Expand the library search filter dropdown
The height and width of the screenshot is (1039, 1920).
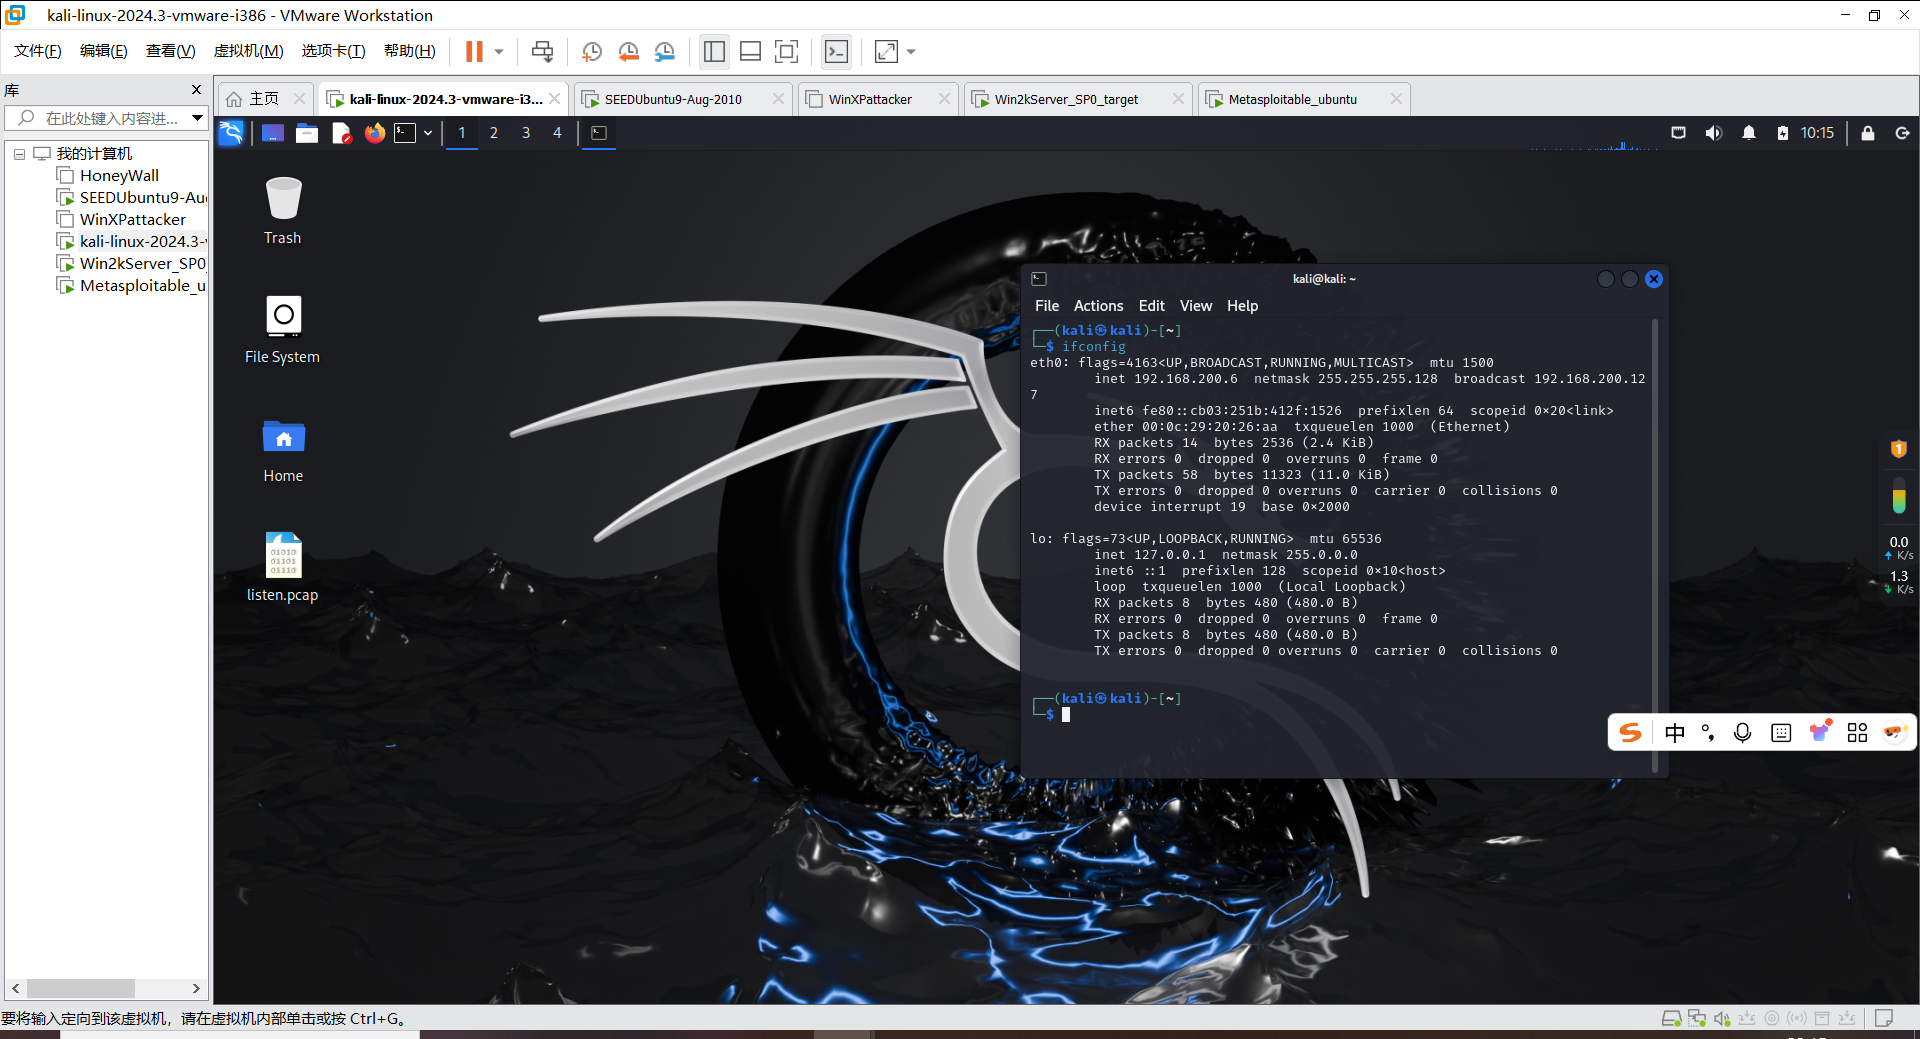(197, 118)
